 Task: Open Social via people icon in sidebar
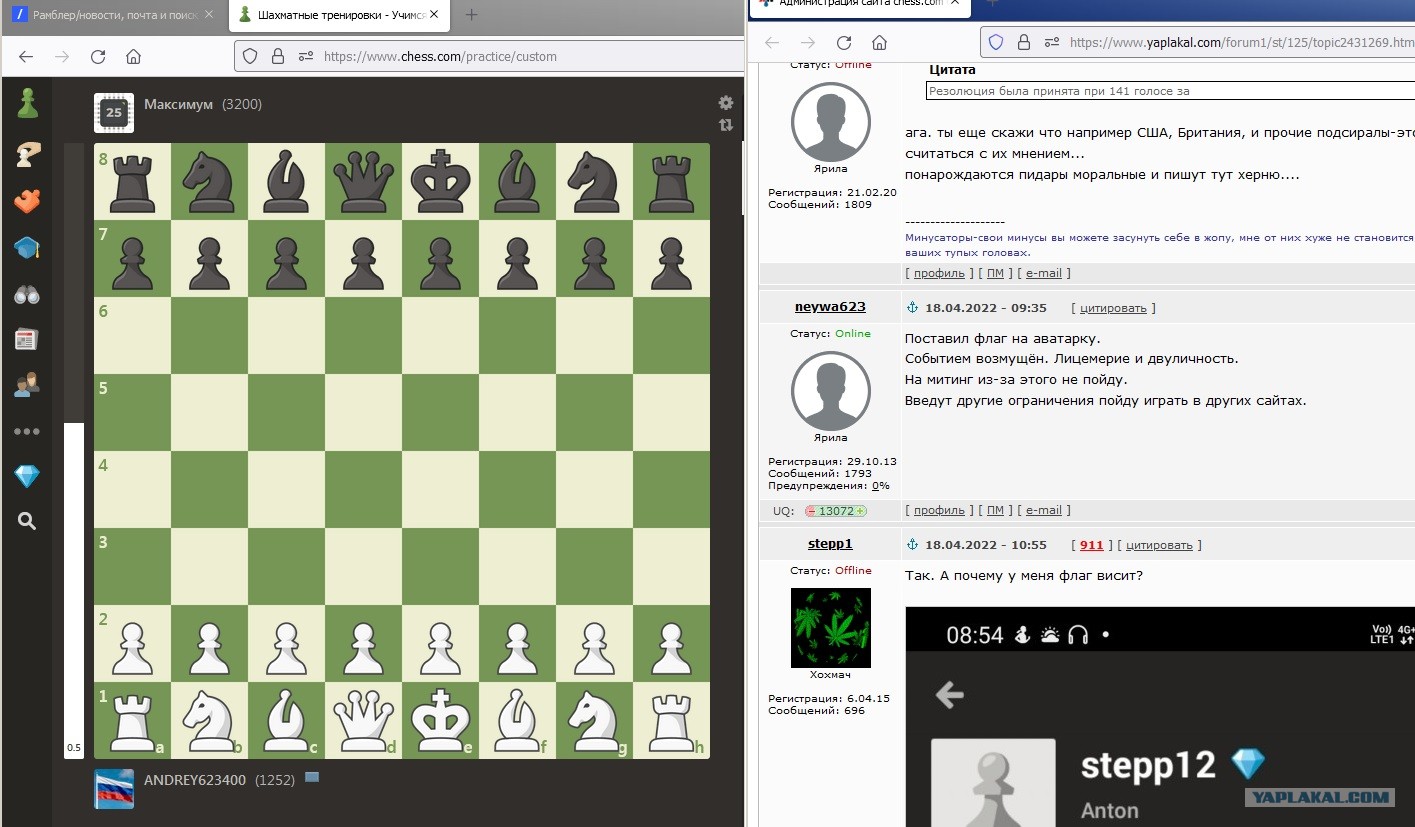point(27,385)
